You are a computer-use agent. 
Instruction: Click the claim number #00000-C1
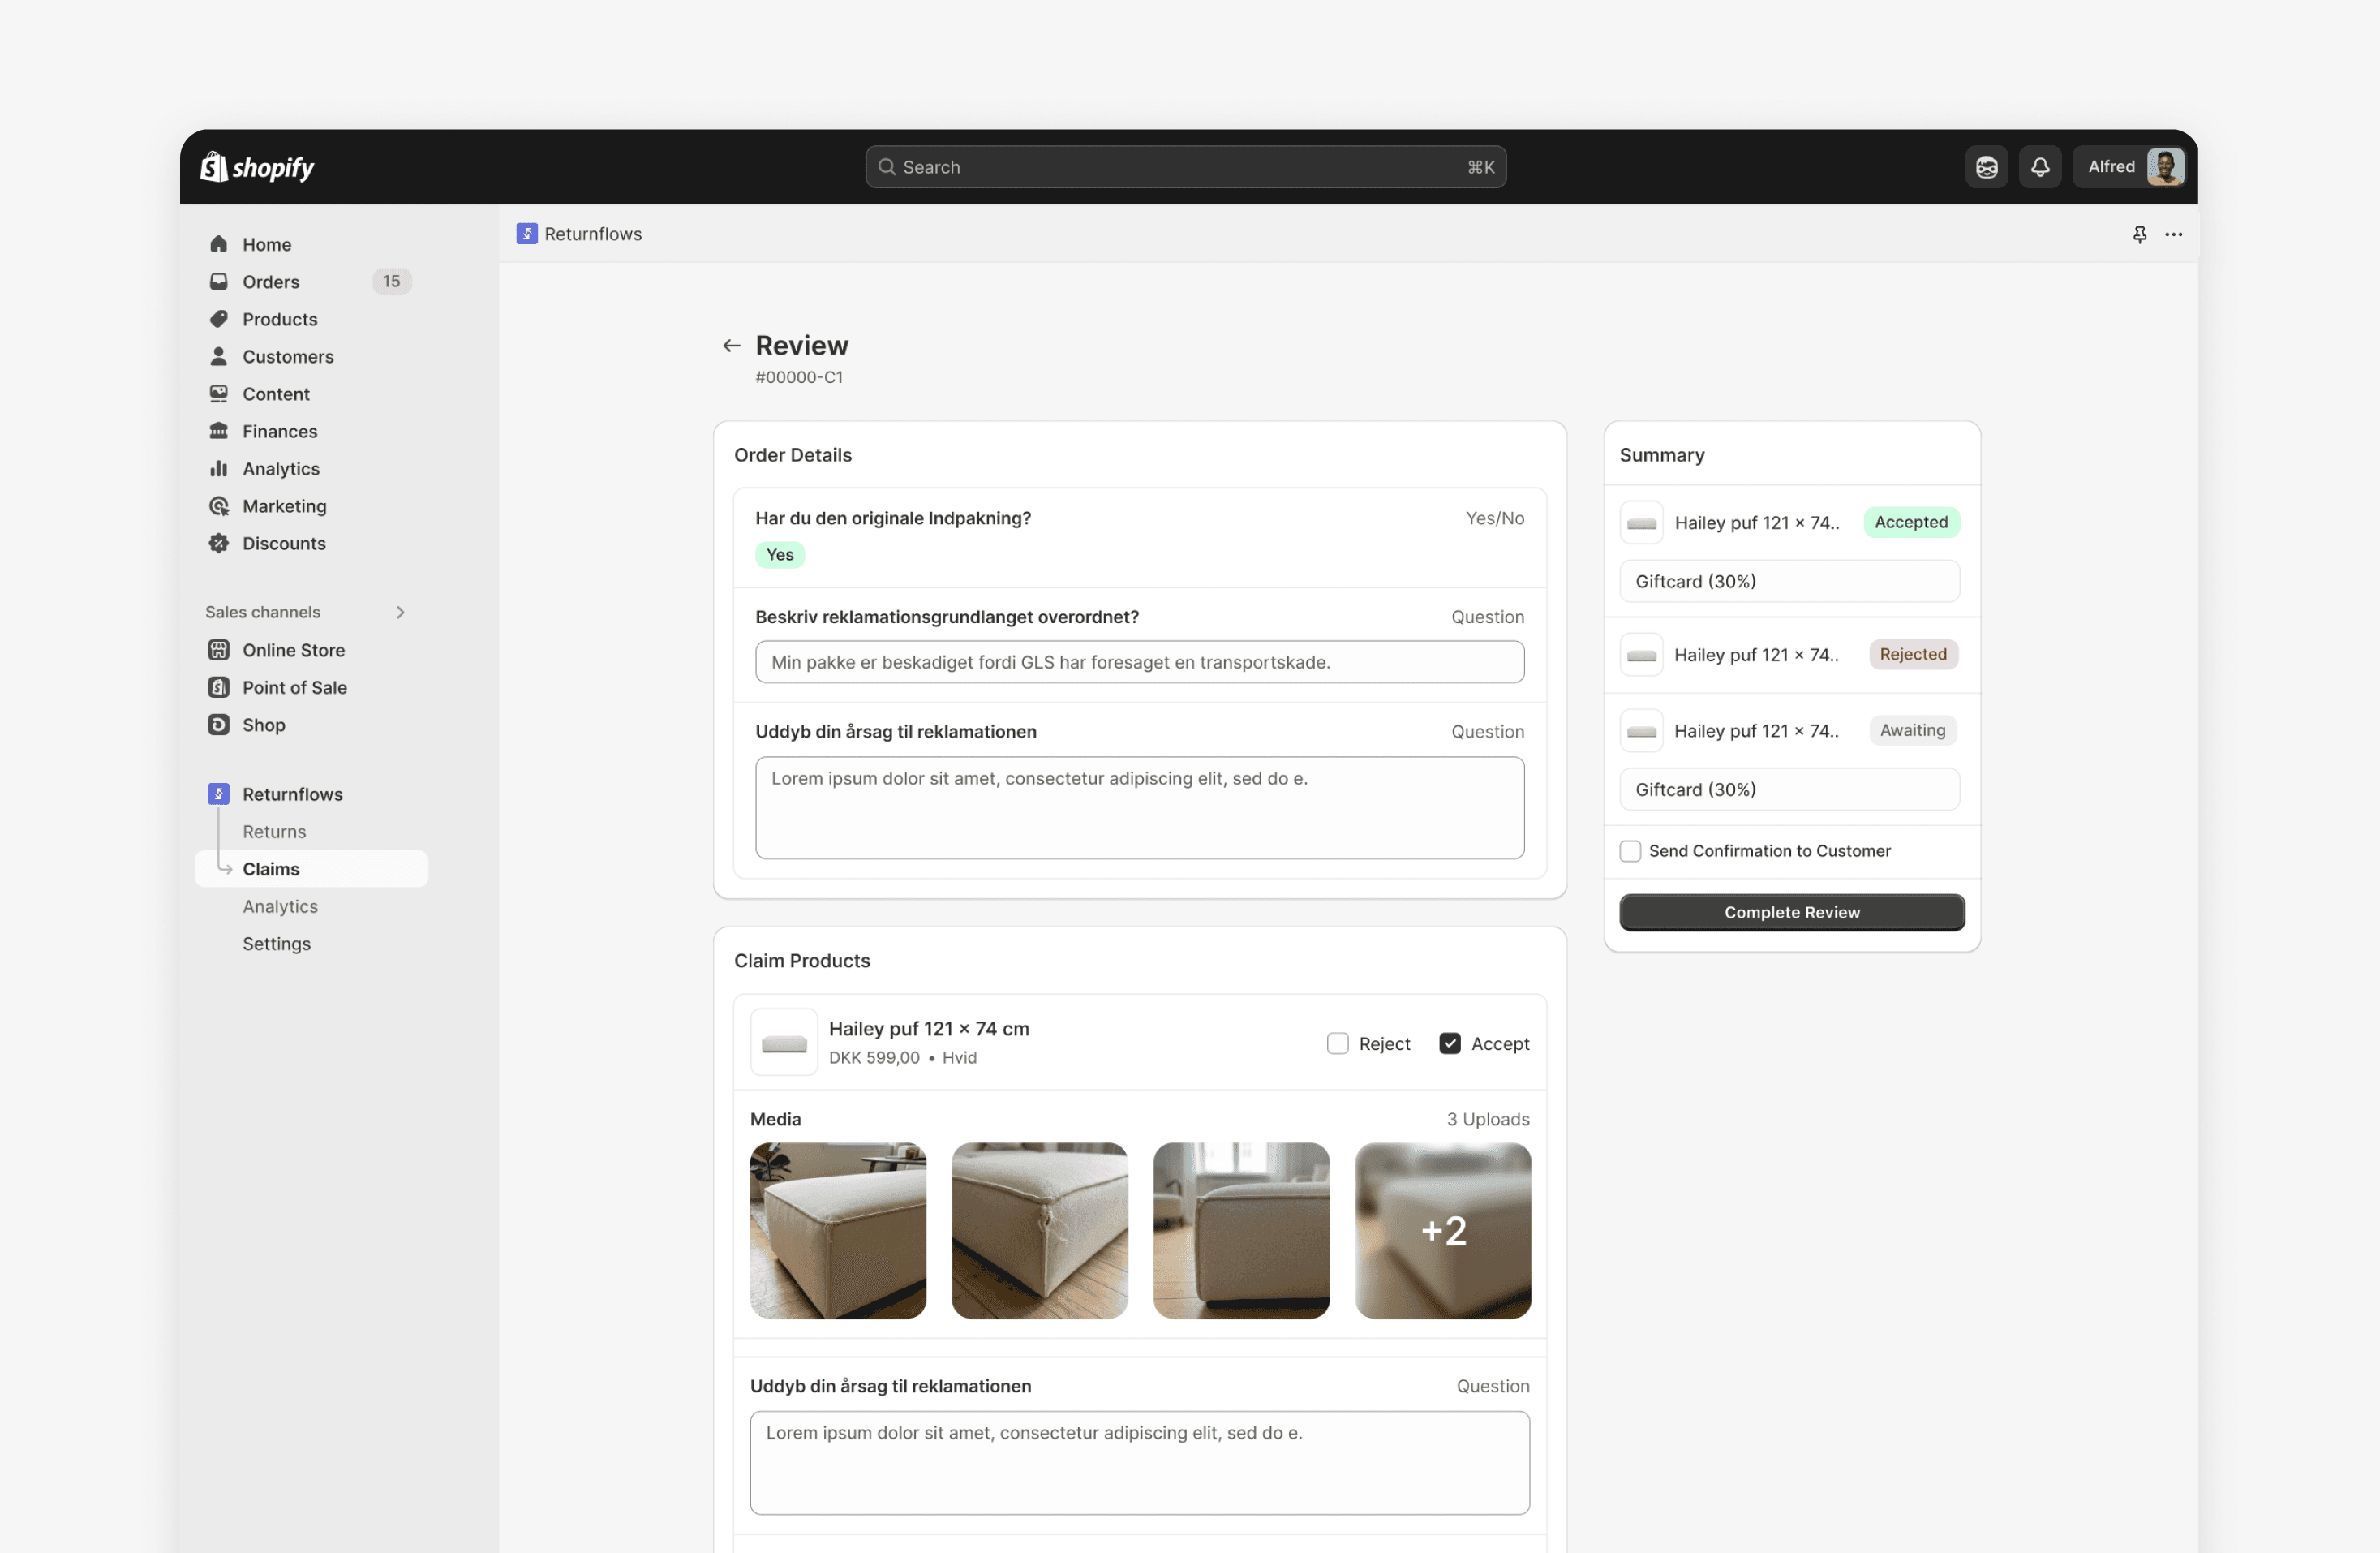(799, 377)
